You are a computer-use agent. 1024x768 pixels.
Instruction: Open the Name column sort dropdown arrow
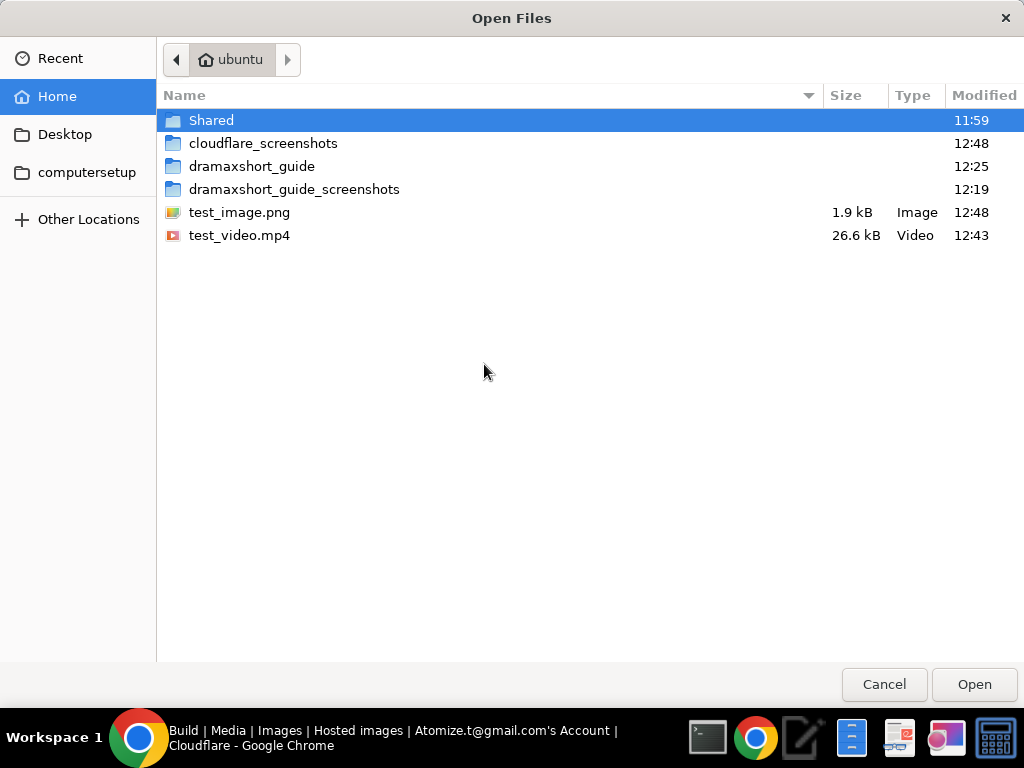[808, 95]
